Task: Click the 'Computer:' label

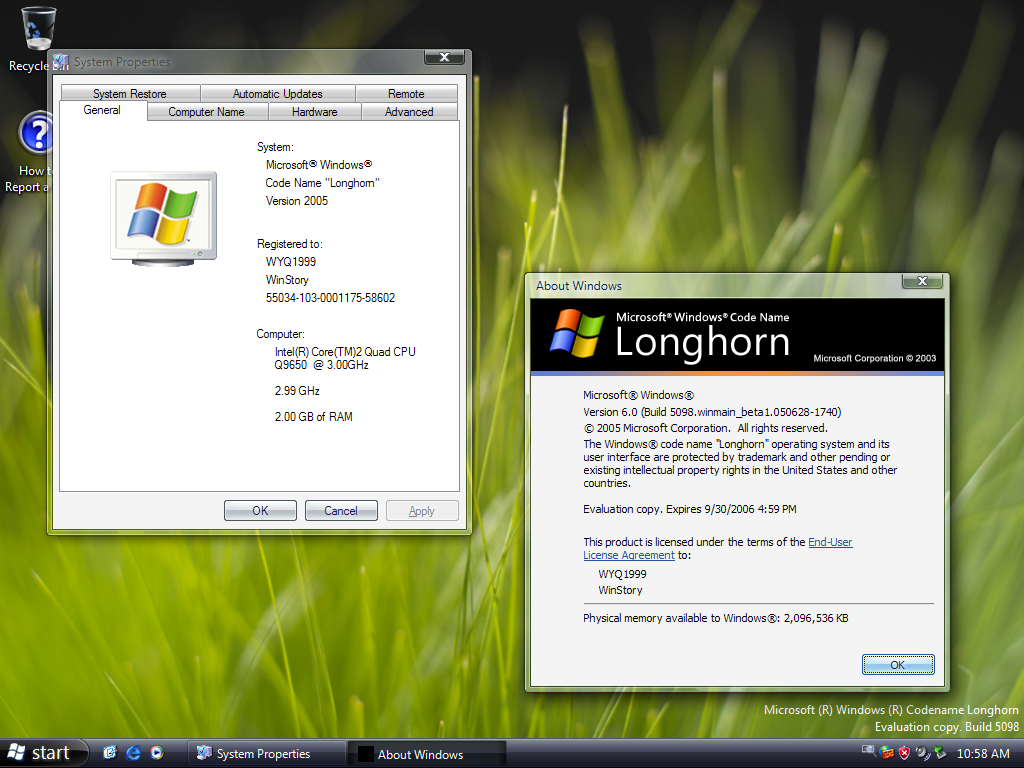Action: (x=280, y=334)
